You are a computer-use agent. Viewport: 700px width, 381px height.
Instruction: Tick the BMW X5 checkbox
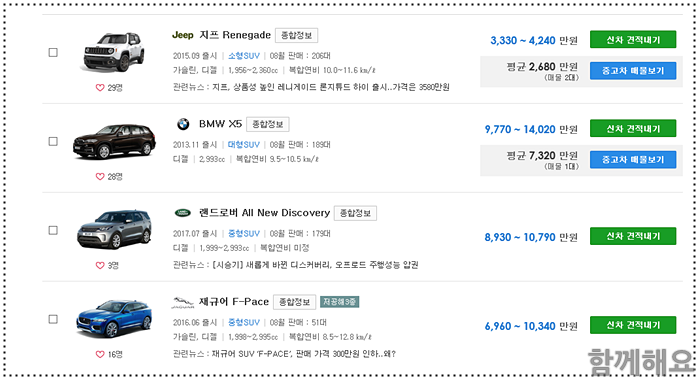53,141
